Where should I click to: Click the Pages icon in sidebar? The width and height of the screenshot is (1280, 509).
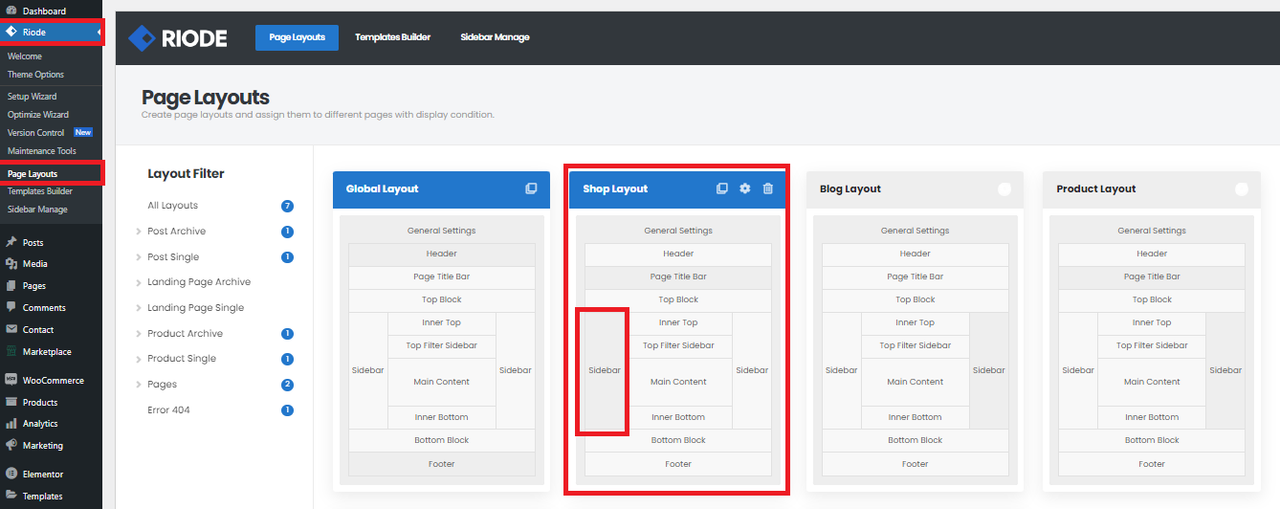pos(11,286)
